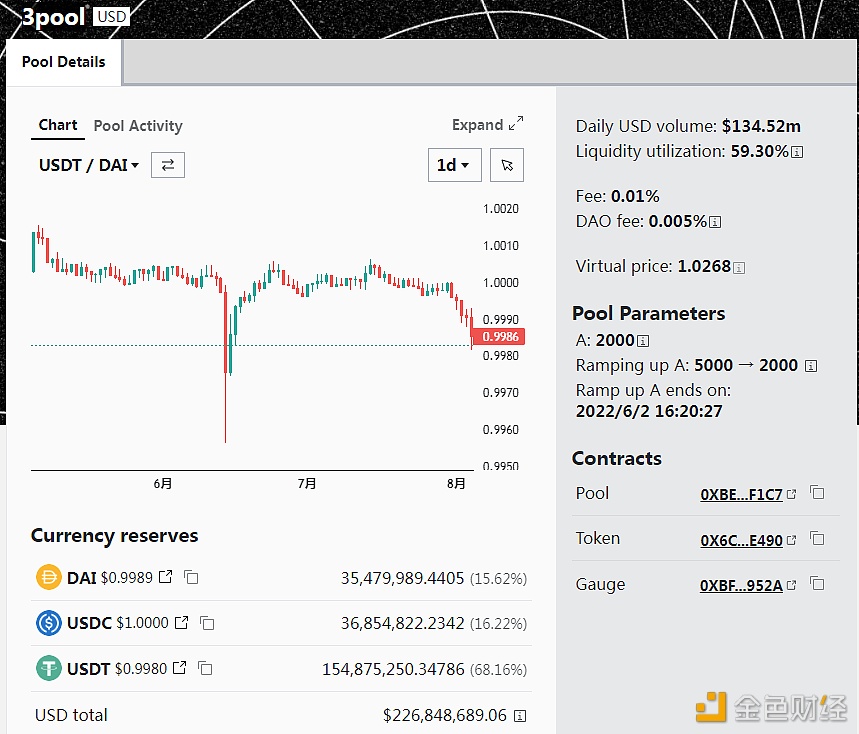
Task: Click the USDC coin logo
Action: (x=49, y=623)
